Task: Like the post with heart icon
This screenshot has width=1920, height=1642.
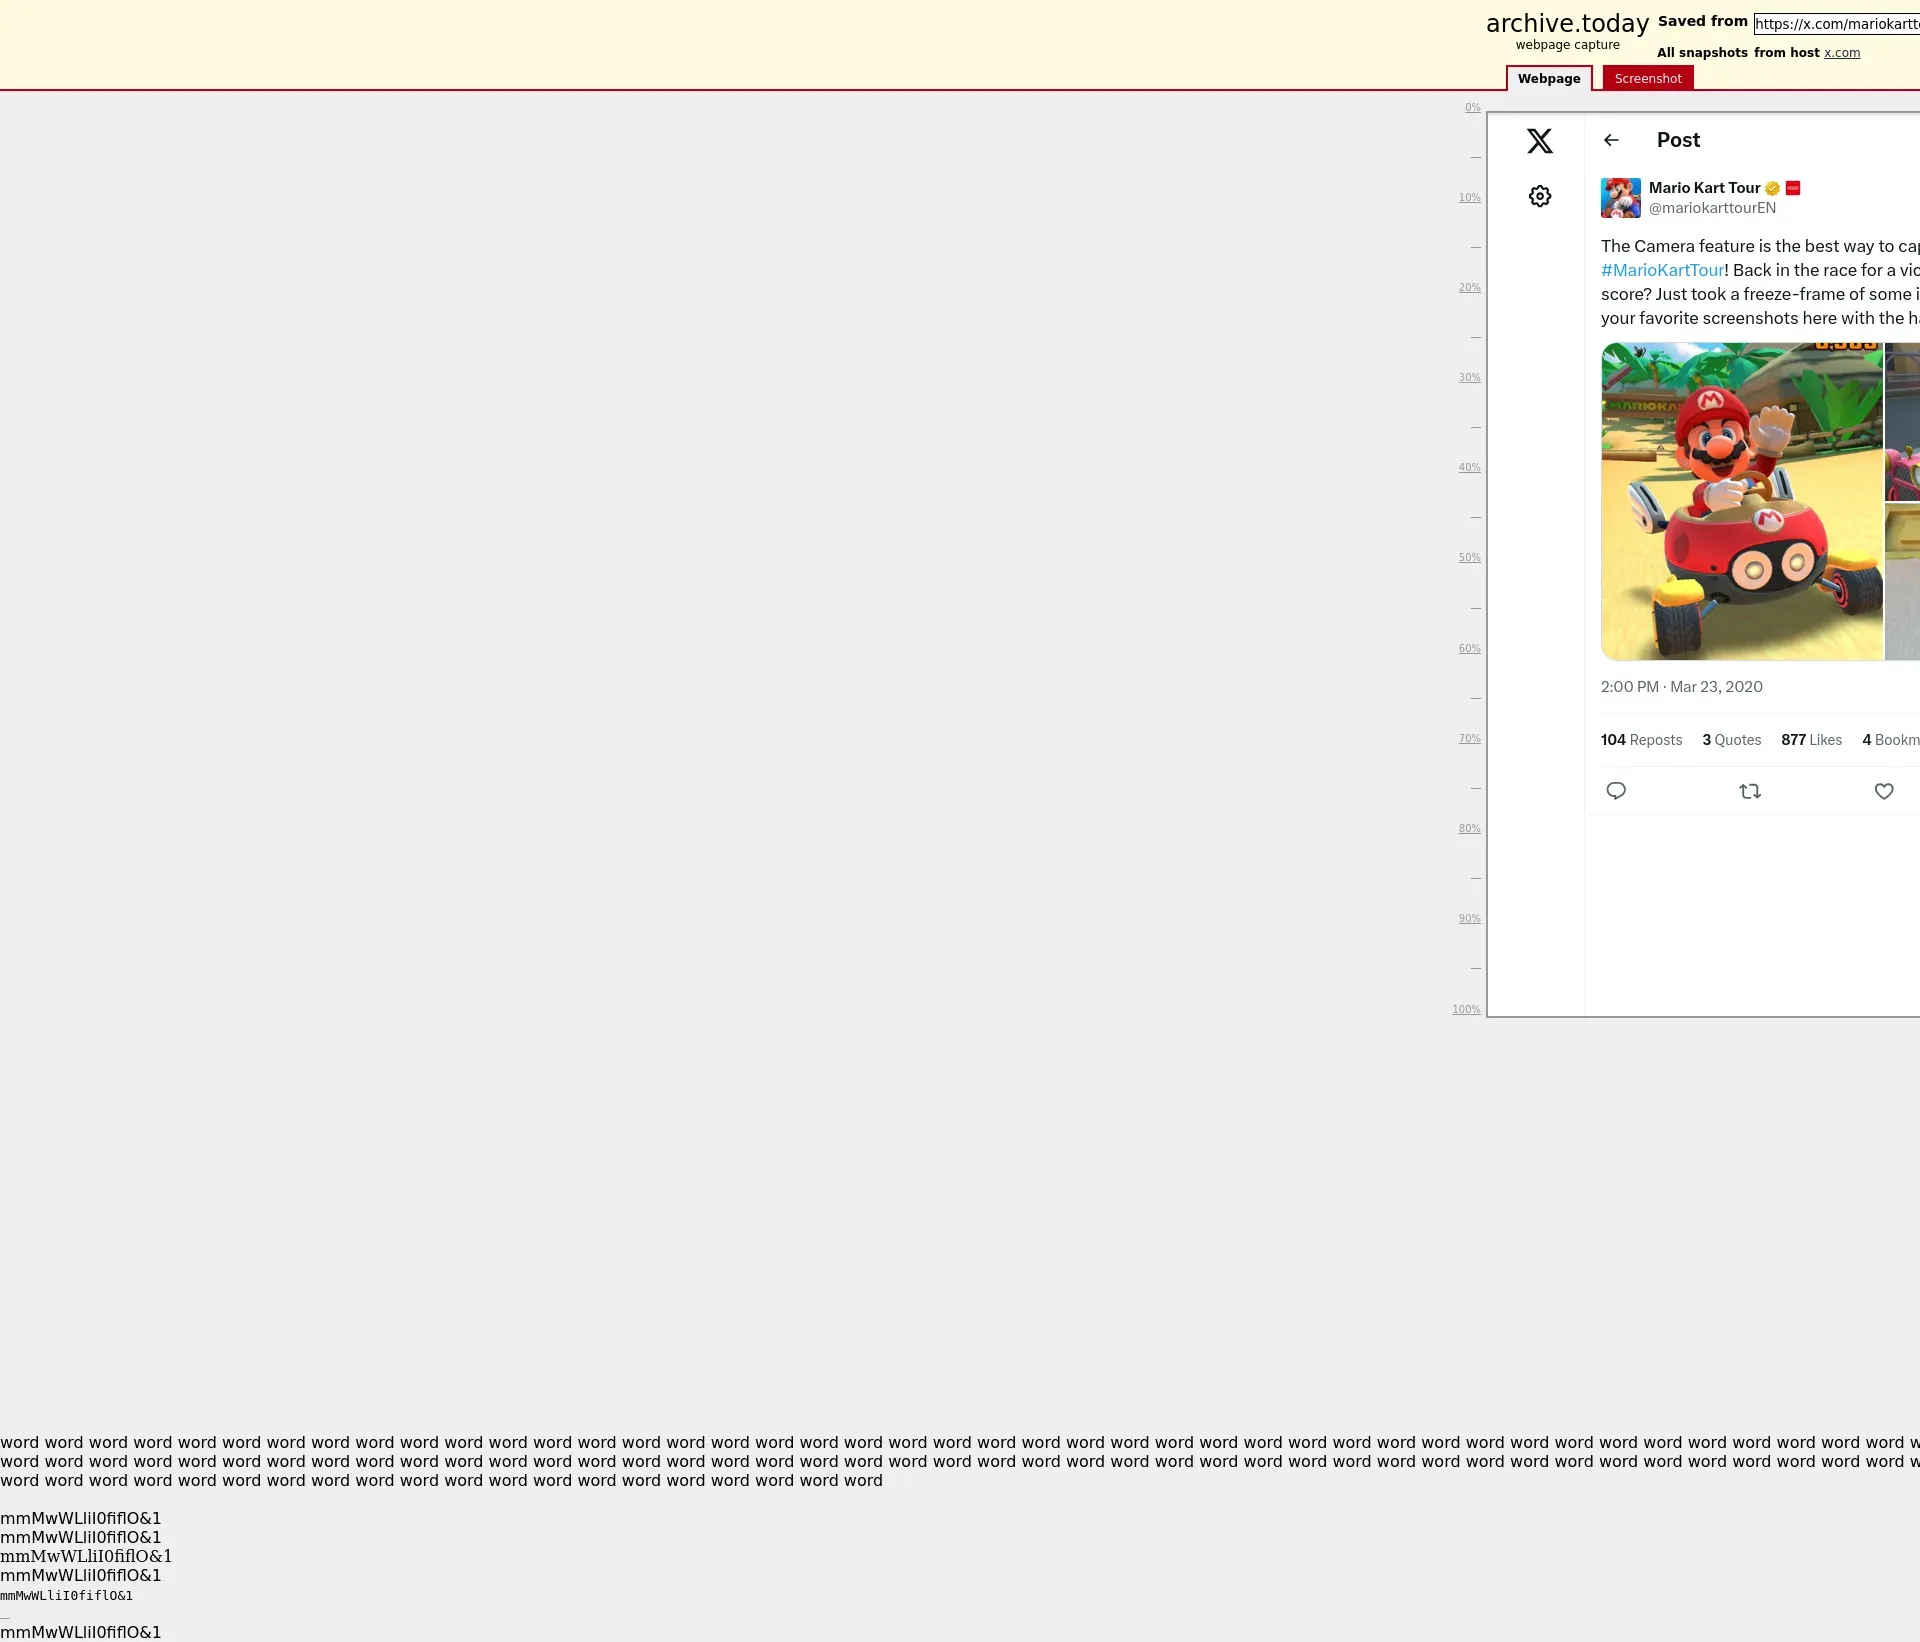Action: pos(1884,791)
